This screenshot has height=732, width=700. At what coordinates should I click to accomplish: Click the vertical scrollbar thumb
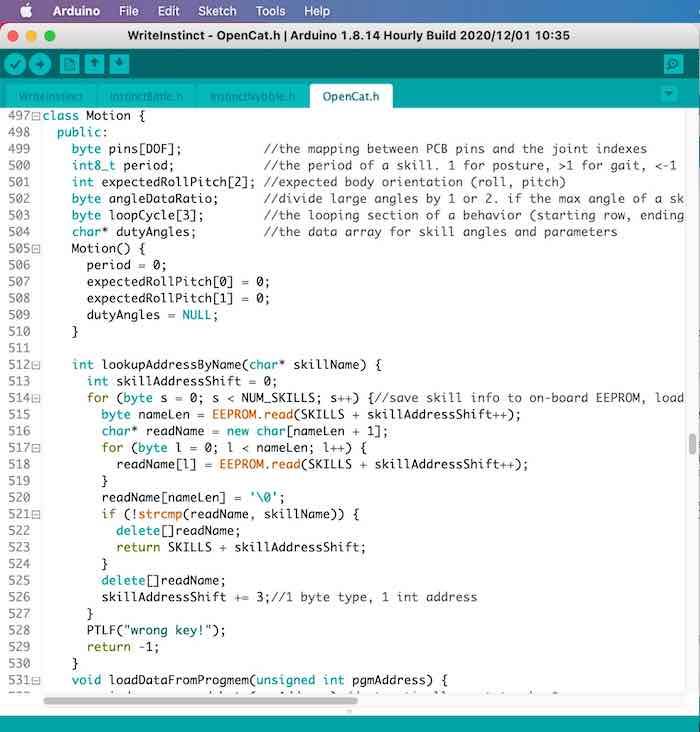[690, 444]
